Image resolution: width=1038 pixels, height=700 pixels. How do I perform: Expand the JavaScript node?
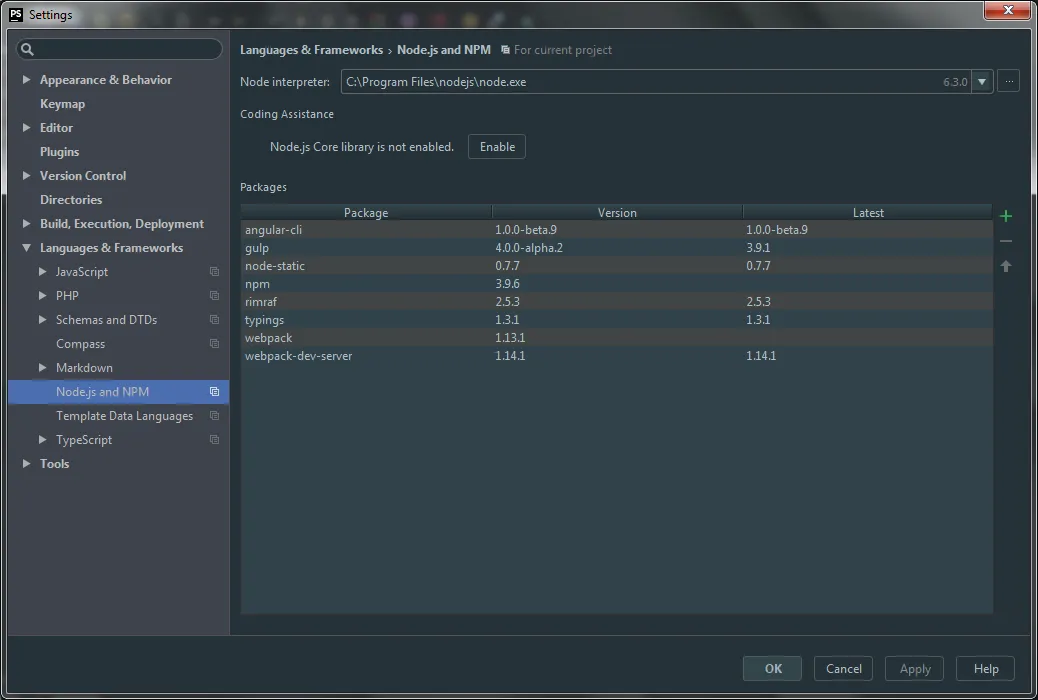42,272
